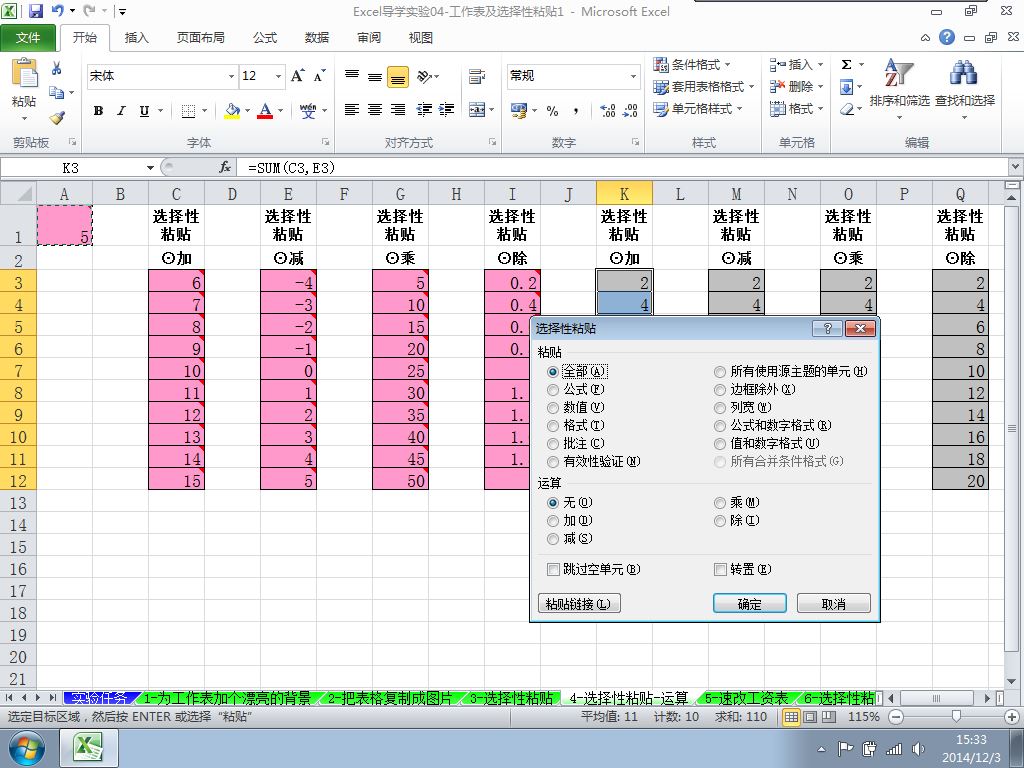
Task: Click the Wrap Text icon
Action: click(x=477, y=76)
